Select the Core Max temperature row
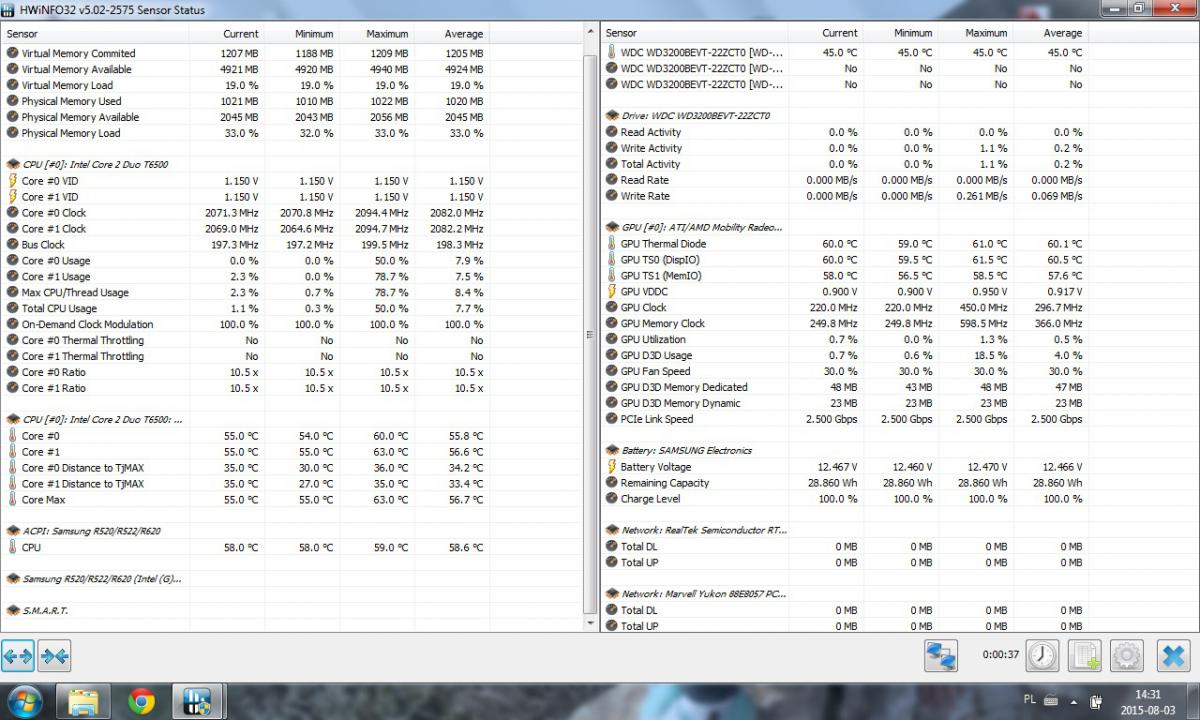The height and width of the screenshot is (720, 1200). (x=246, y=500)
